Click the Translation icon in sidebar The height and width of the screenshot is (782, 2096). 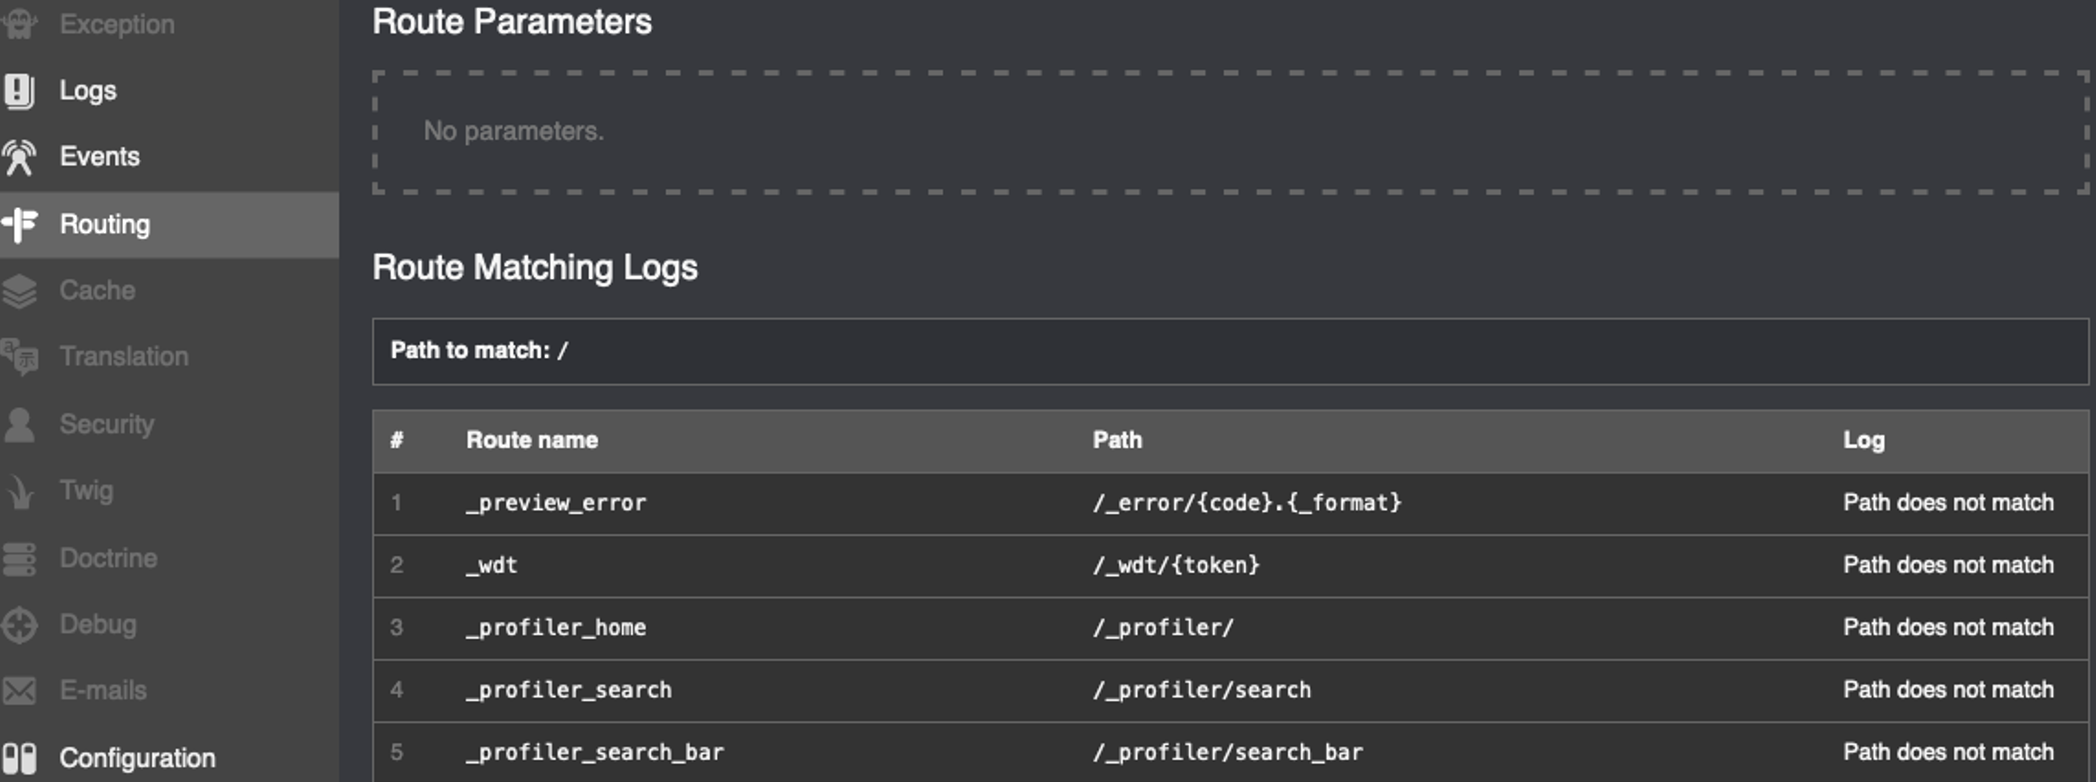pyautogui.click(x=19, y=357)
